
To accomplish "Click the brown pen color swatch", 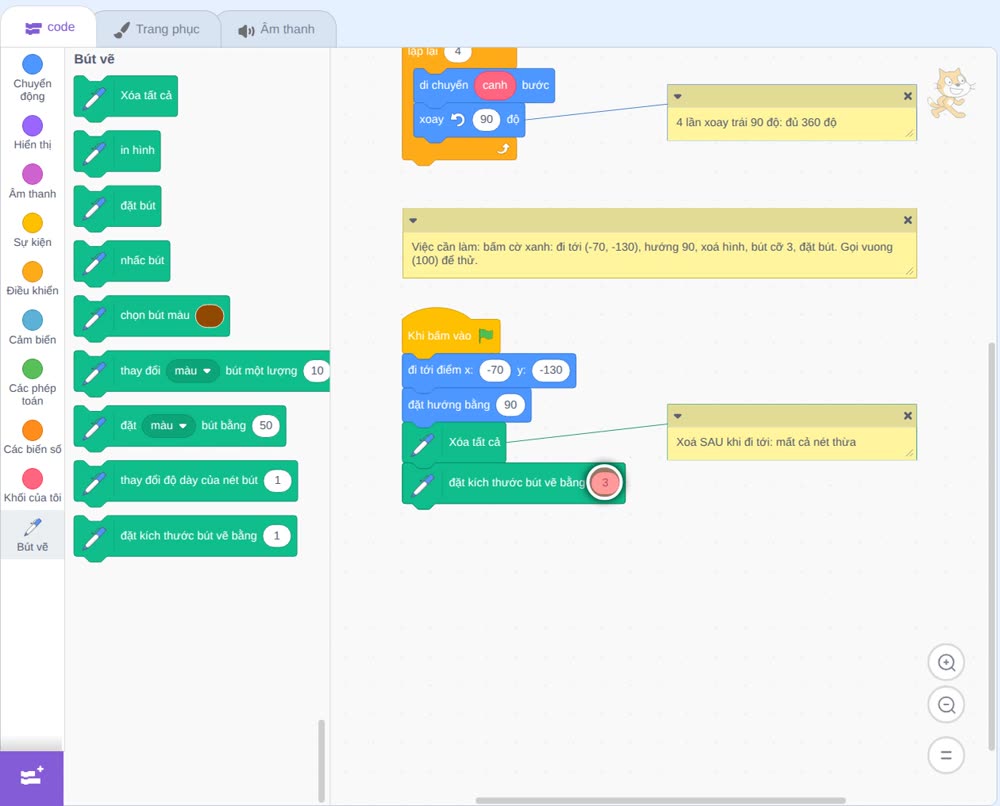I will (x=209, y=316).
